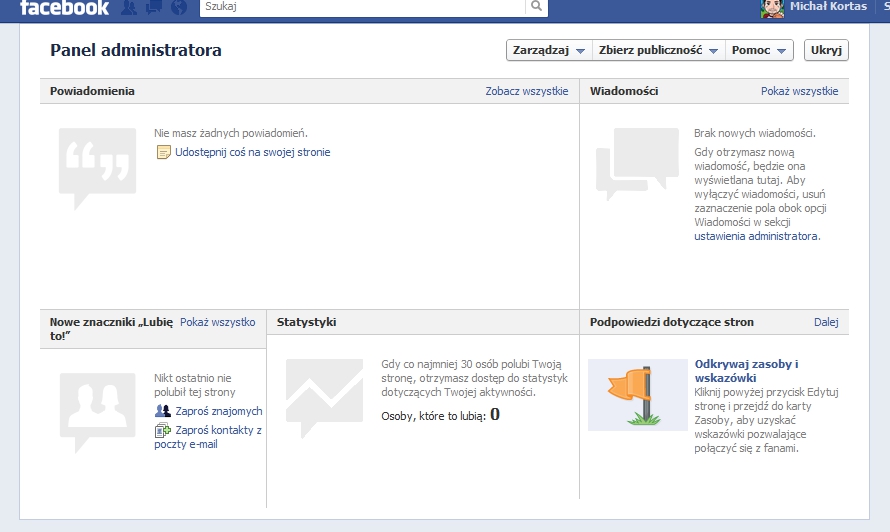Open the Zbierz publiczność dropdown

pos(658,50)
